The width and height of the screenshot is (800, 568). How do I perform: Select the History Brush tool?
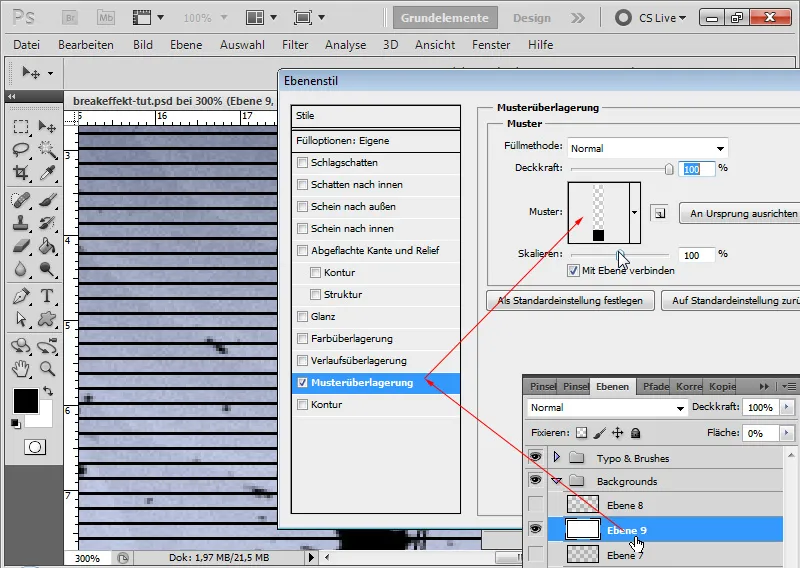(x=47, y=224)
